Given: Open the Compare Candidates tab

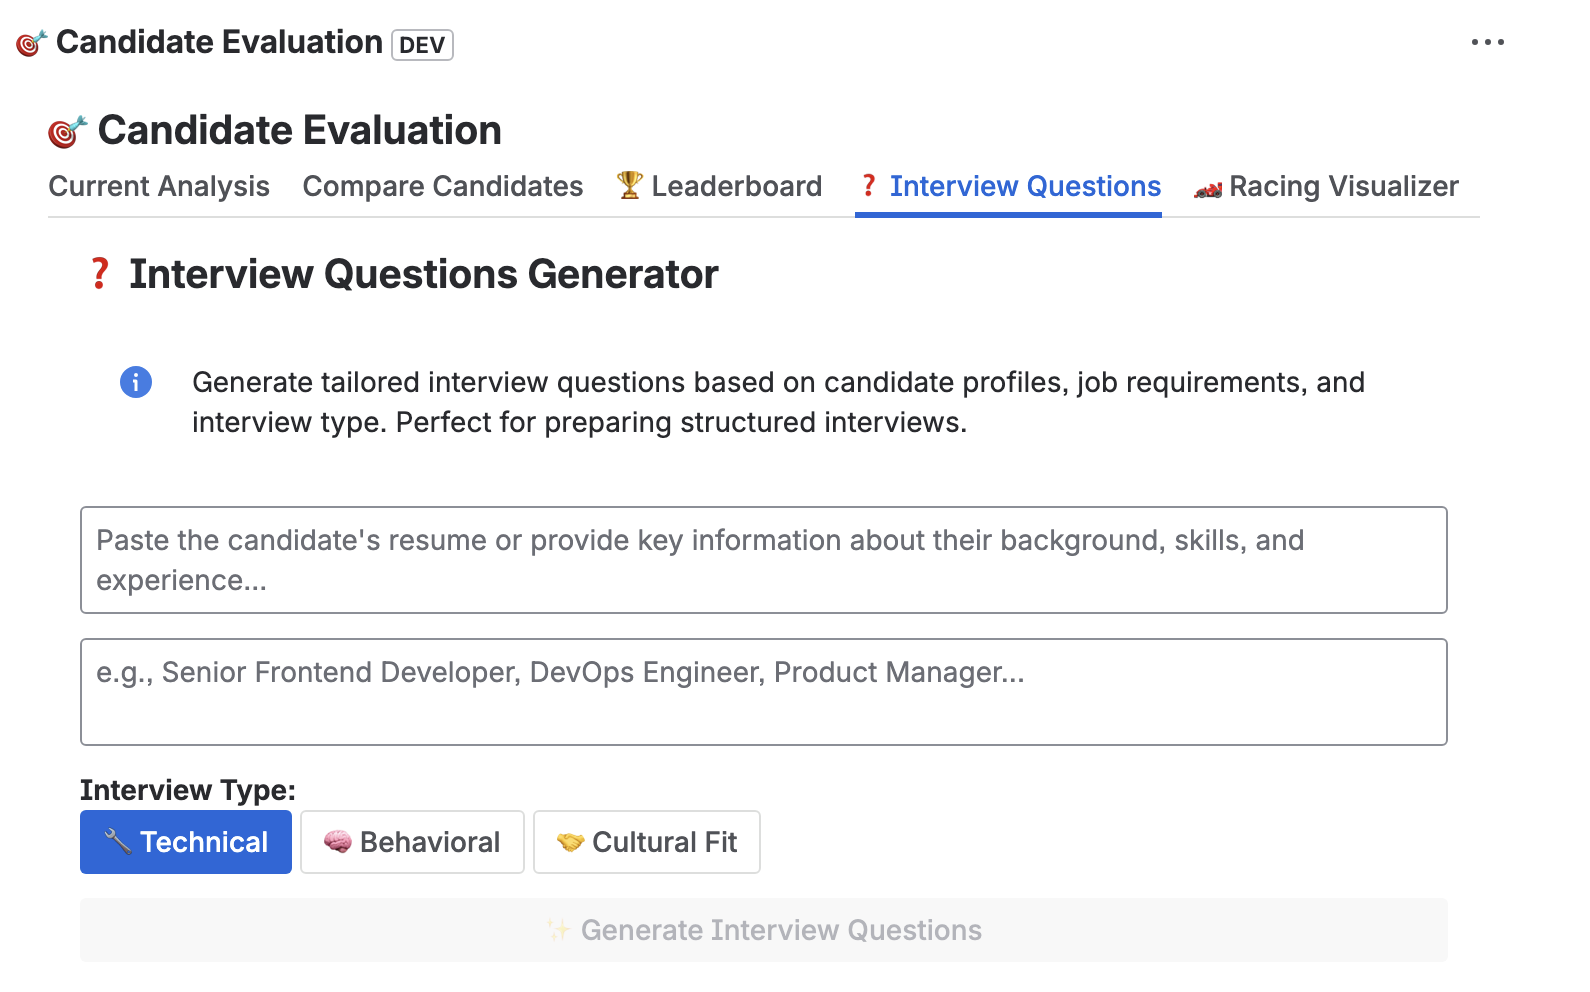Looking at the screenshot, I should (x=443, y=186).
